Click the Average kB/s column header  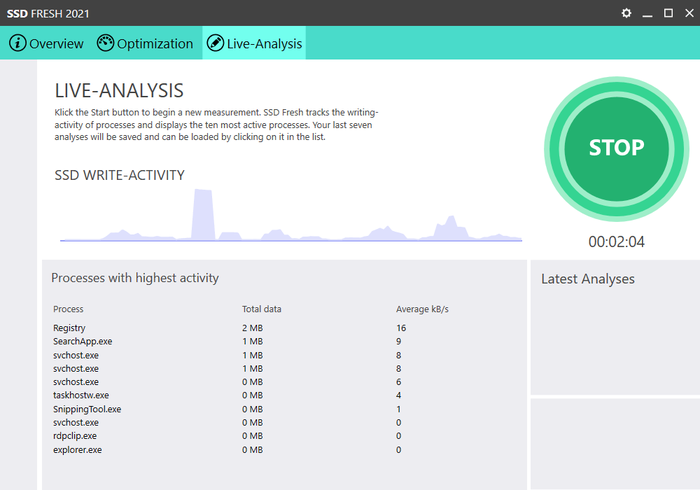pyautogui.click(x=422, y=309)
